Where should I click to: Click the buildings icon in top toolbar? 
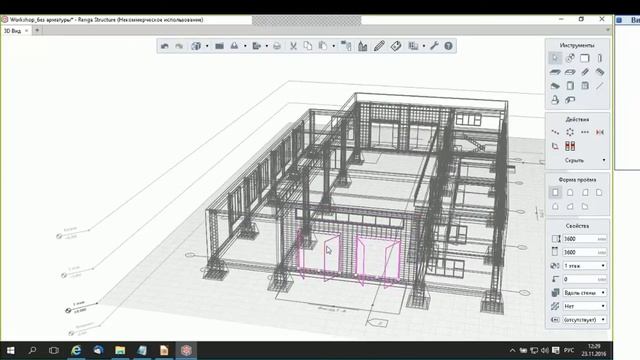point(362,46)
